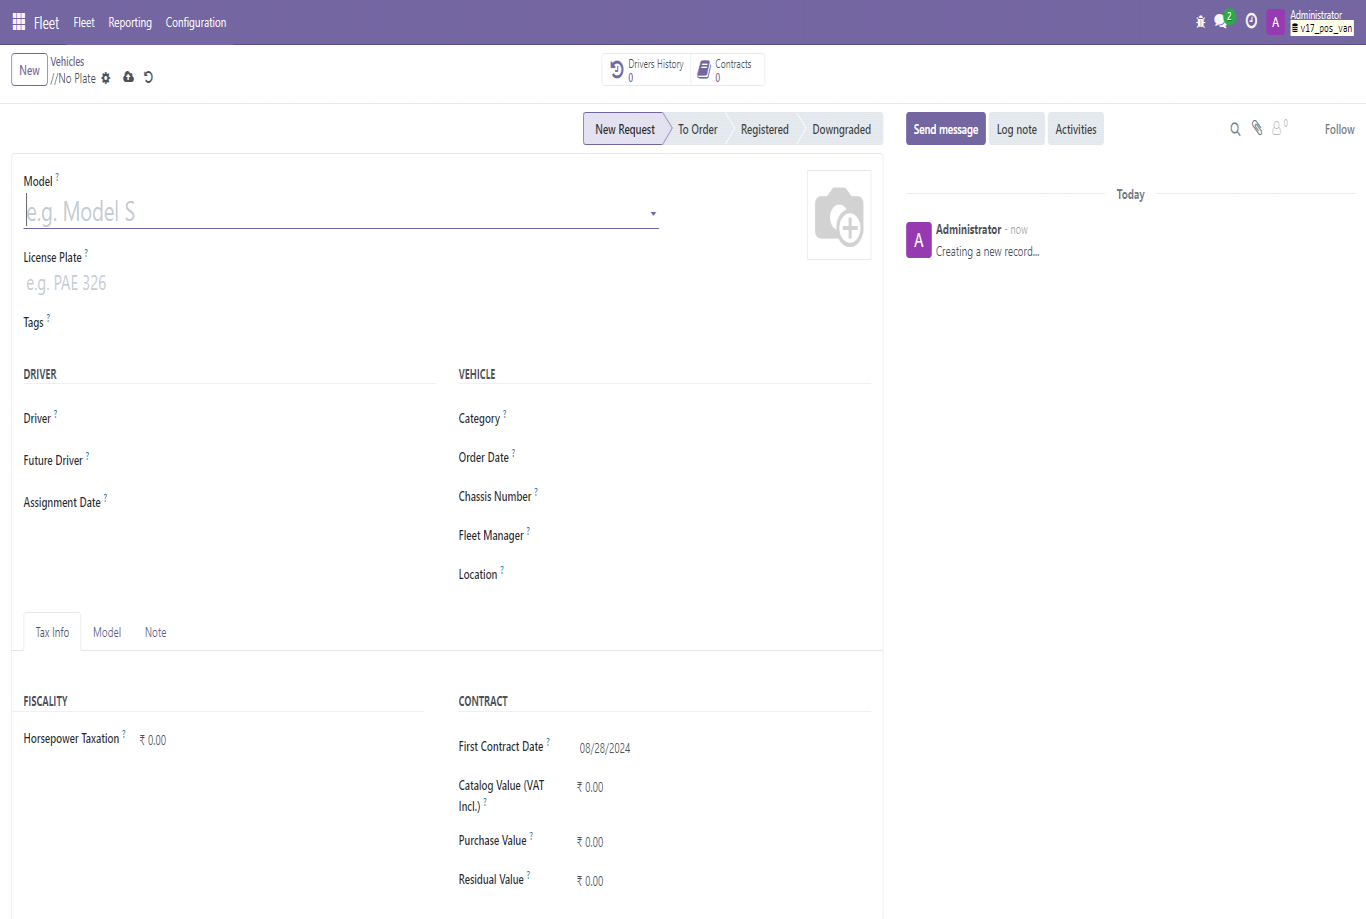Set status to Registered

click(x=764, y=129)
